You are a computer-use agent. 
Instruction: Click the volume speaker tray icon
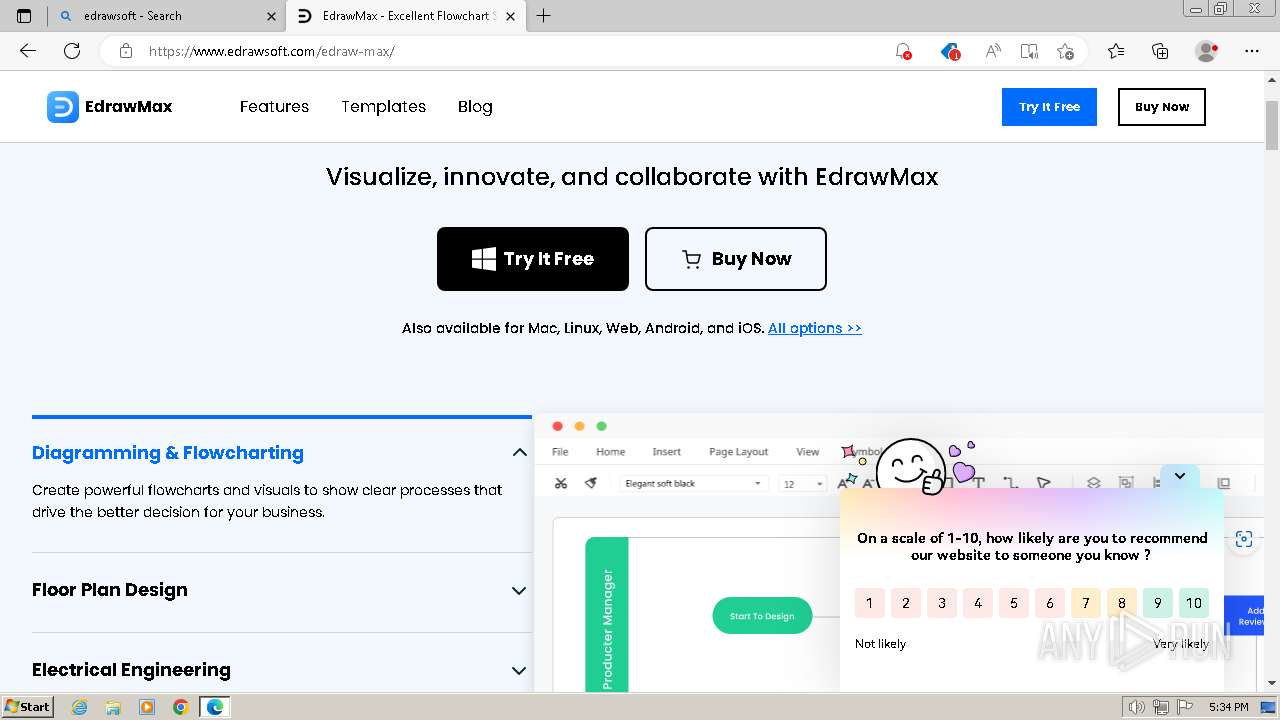pos(1137,707)
